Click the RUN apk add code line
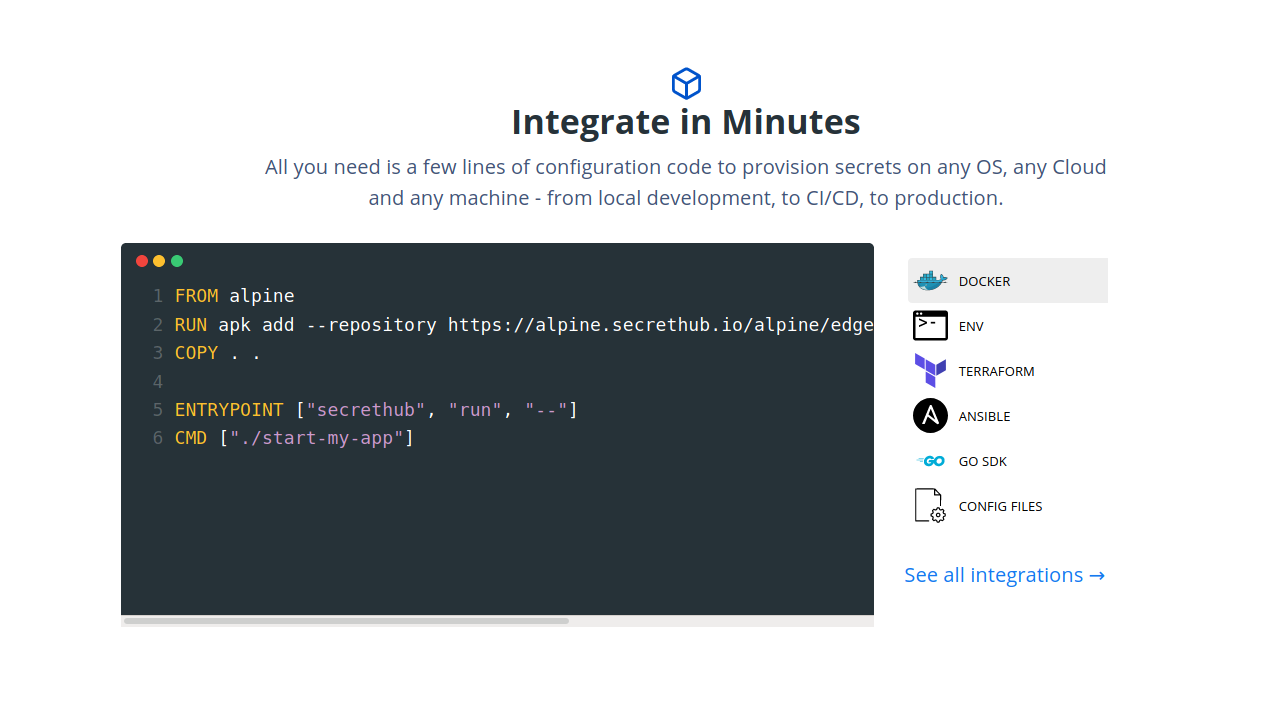 point(524,325)
